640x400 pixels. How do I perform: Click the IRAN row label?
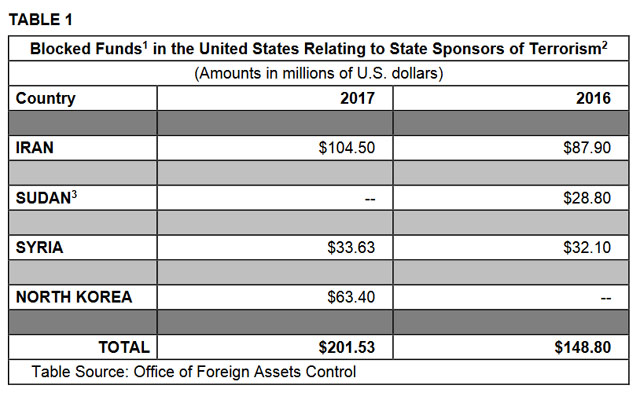(x=36, y=148)
